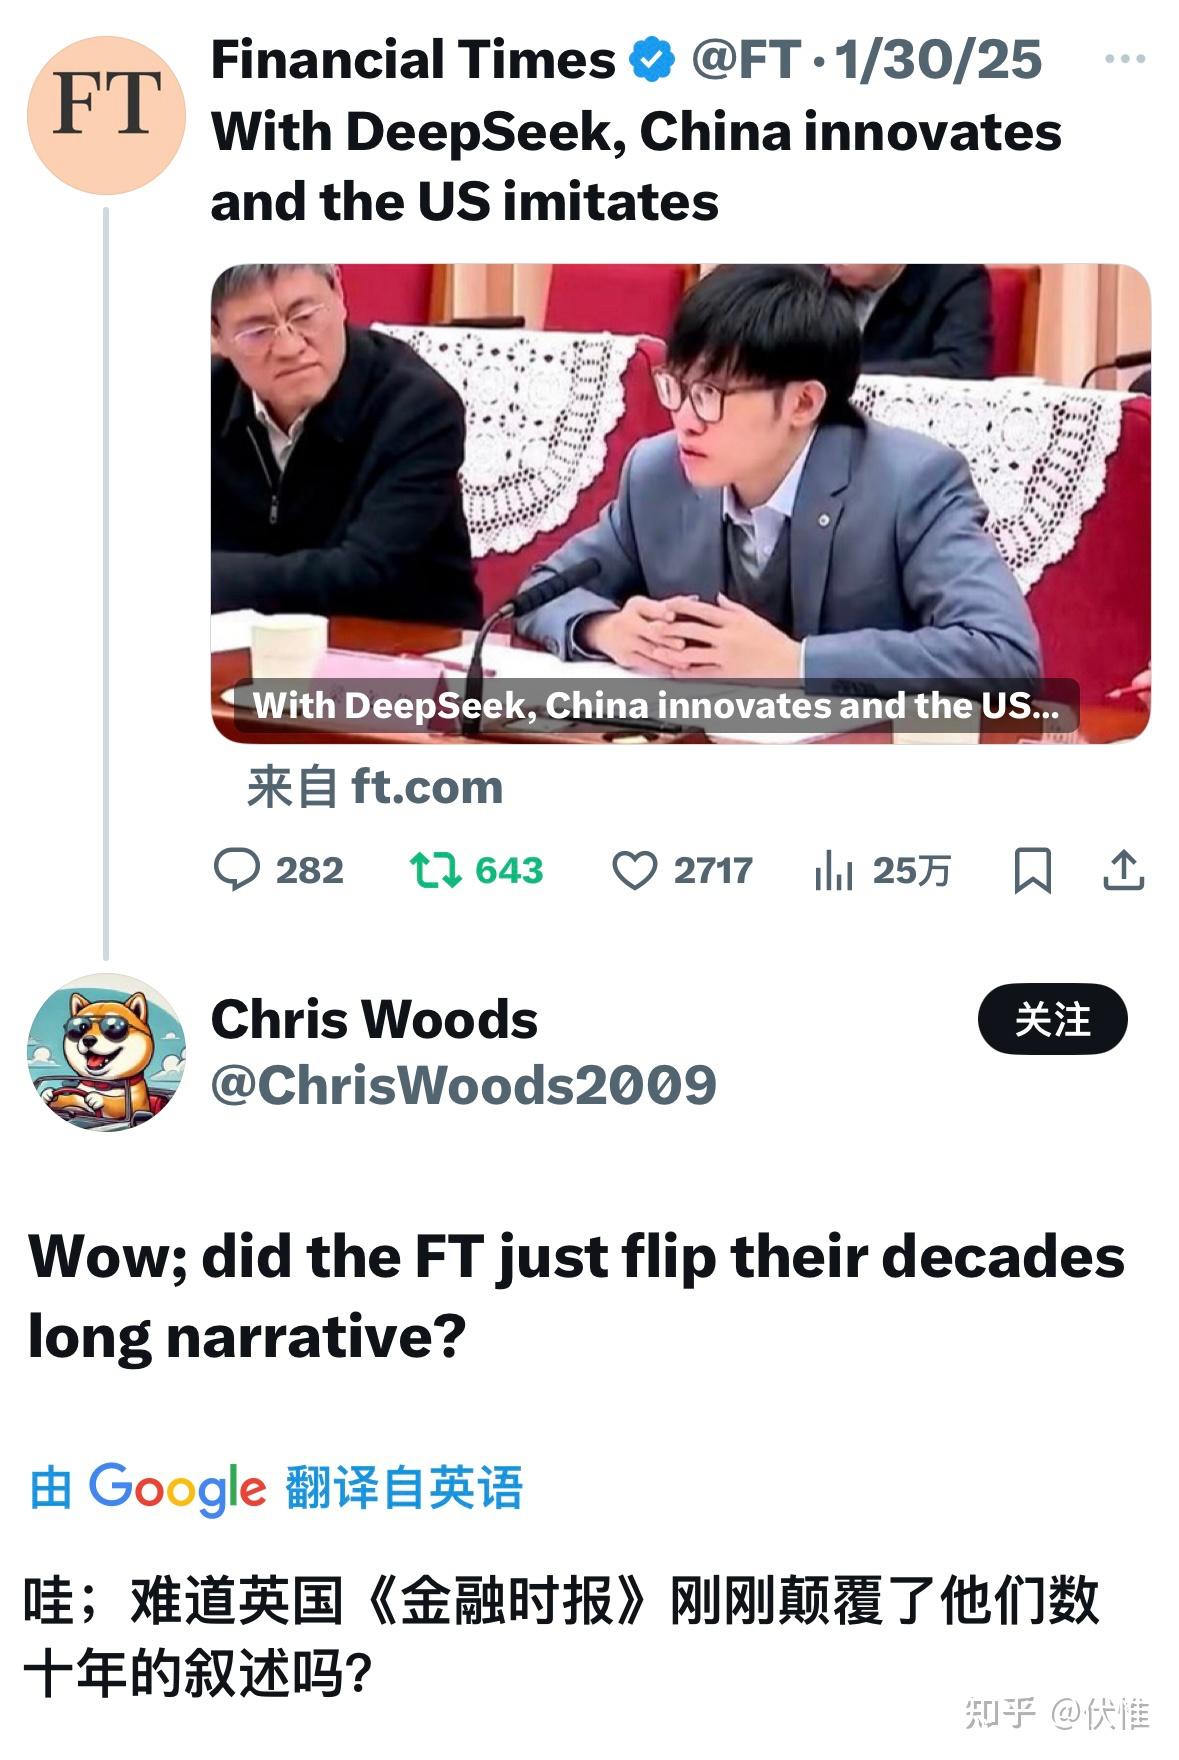The height and width of the screenshot is (1760, 1179).
Task: Click the blue verified badge next to Financial Times
Action: (x=652, y=60)
